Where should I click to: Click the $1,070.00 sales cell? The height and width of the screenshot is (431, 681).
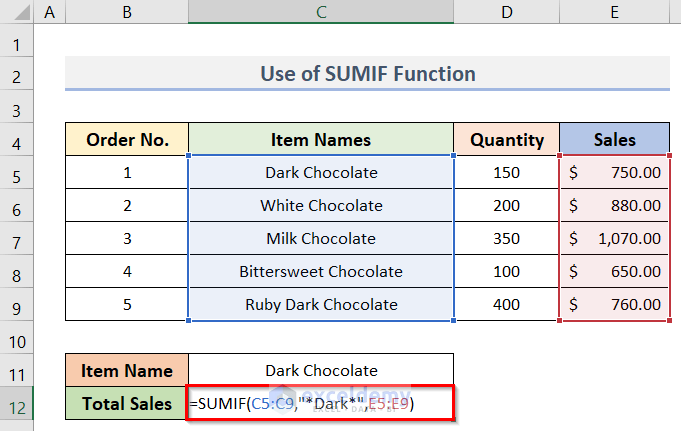[x=615, y=238]
